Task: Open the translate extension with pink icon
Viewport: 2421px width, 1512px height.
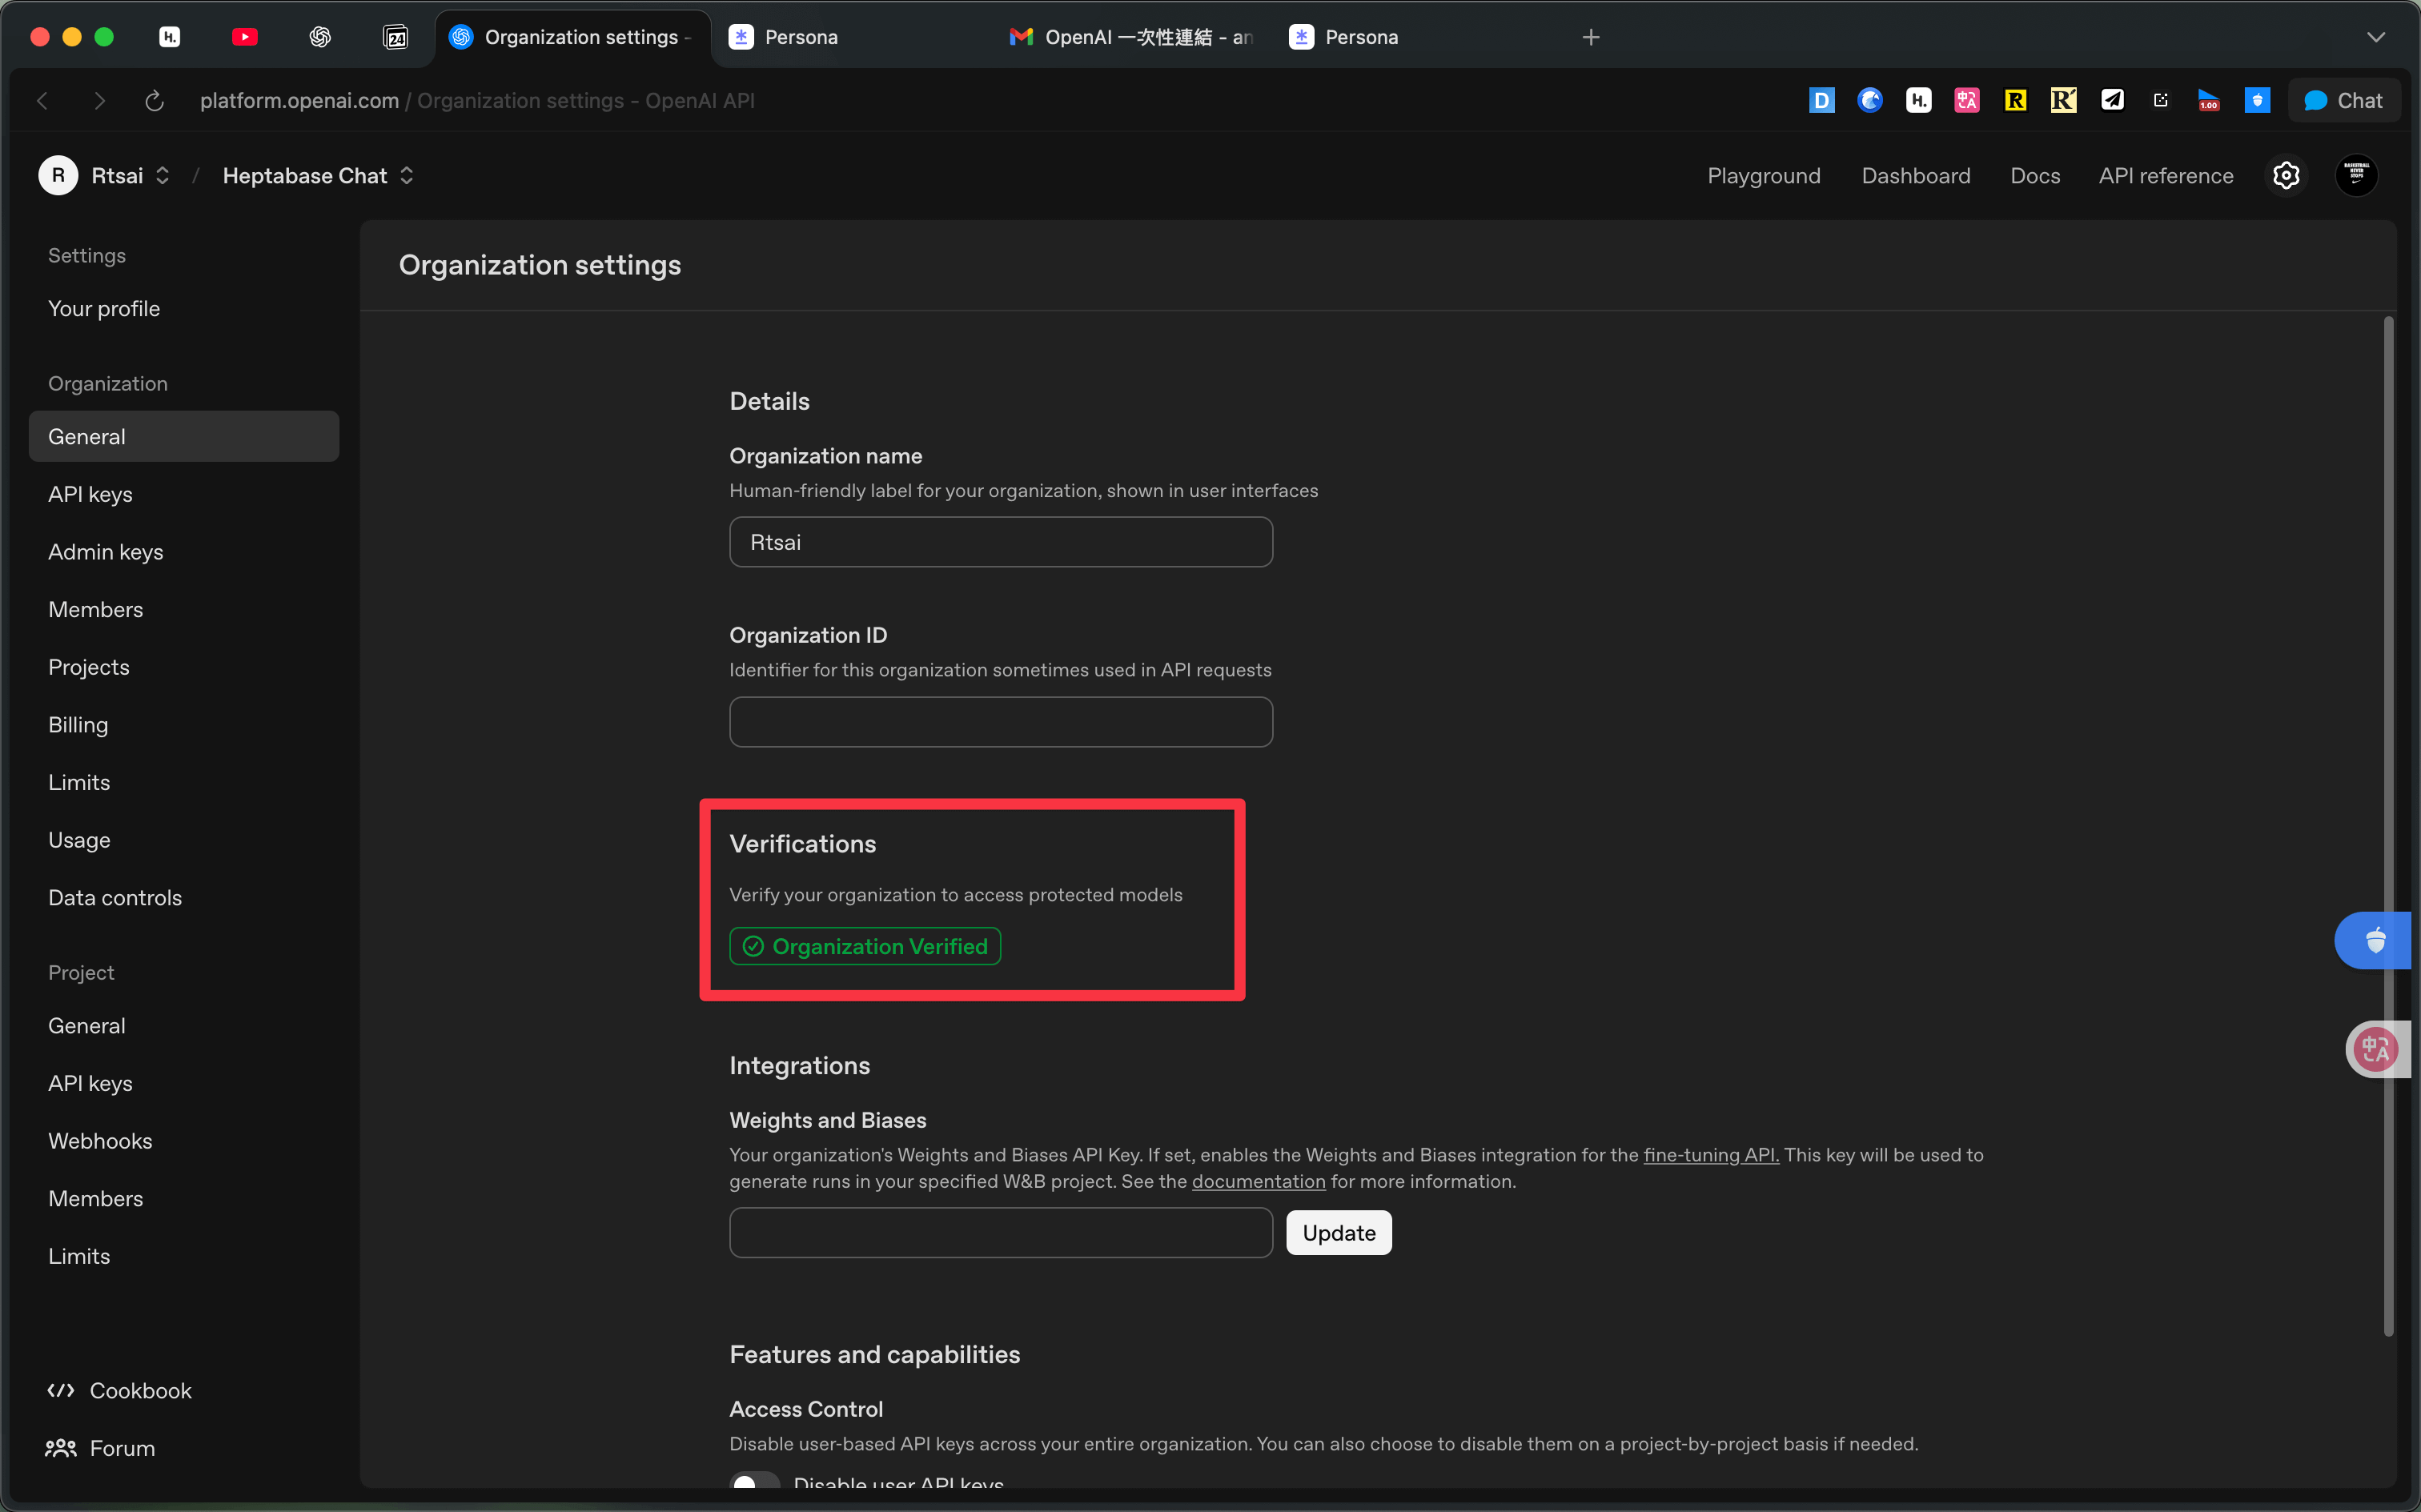Action: pyautogui.click(x=1966, y=100)
